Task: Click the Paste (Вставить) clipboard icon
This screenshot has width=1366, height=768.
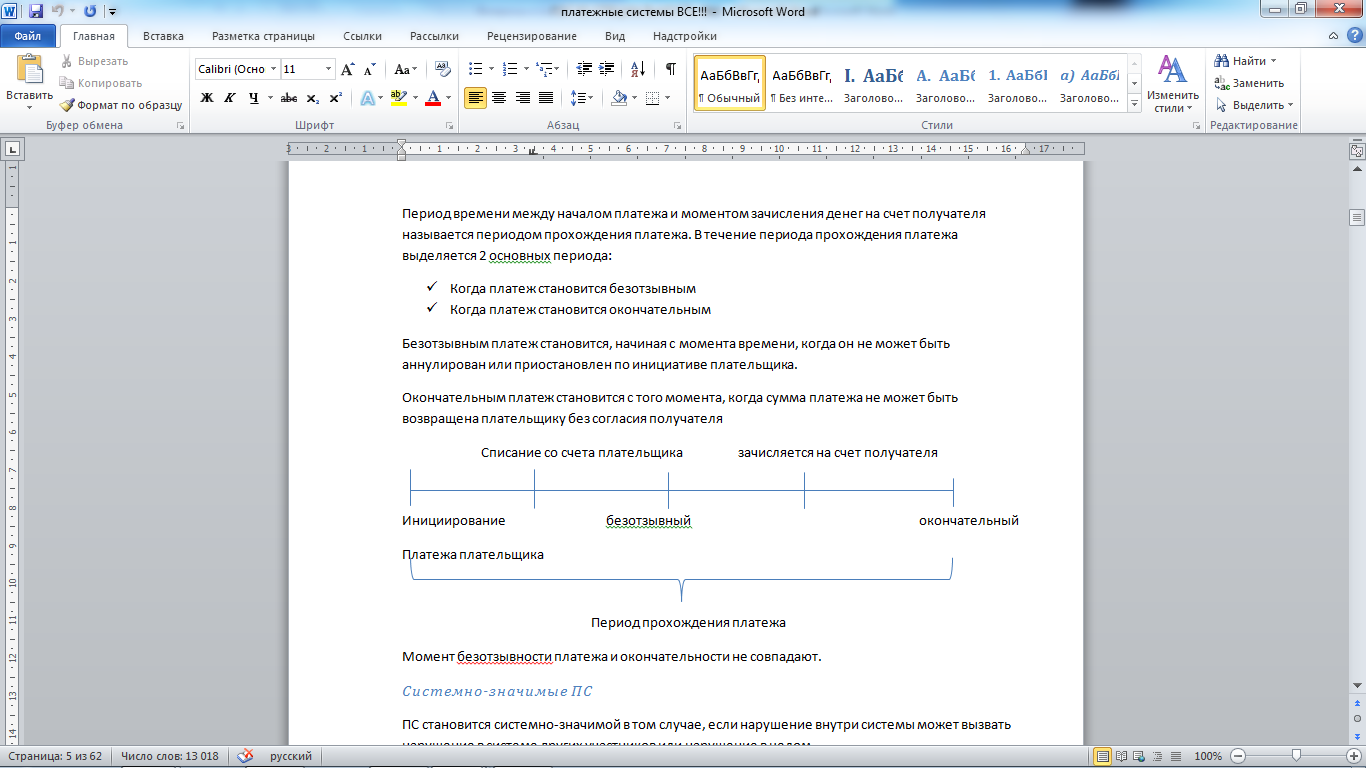Action: pyautogui.click(x=30, y=70)
